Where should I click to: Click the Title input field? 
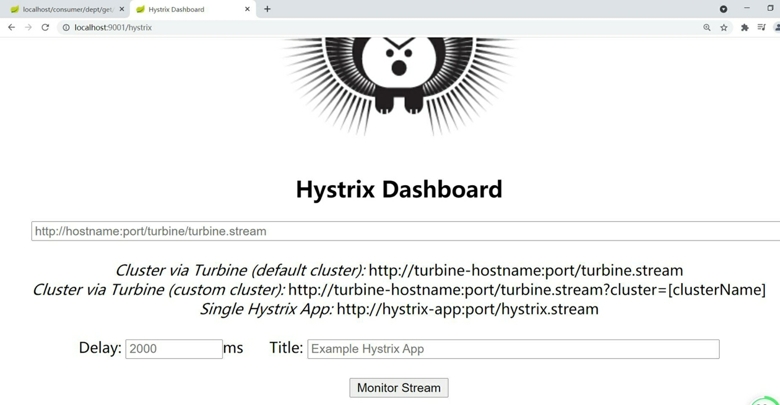pos(513,349)
